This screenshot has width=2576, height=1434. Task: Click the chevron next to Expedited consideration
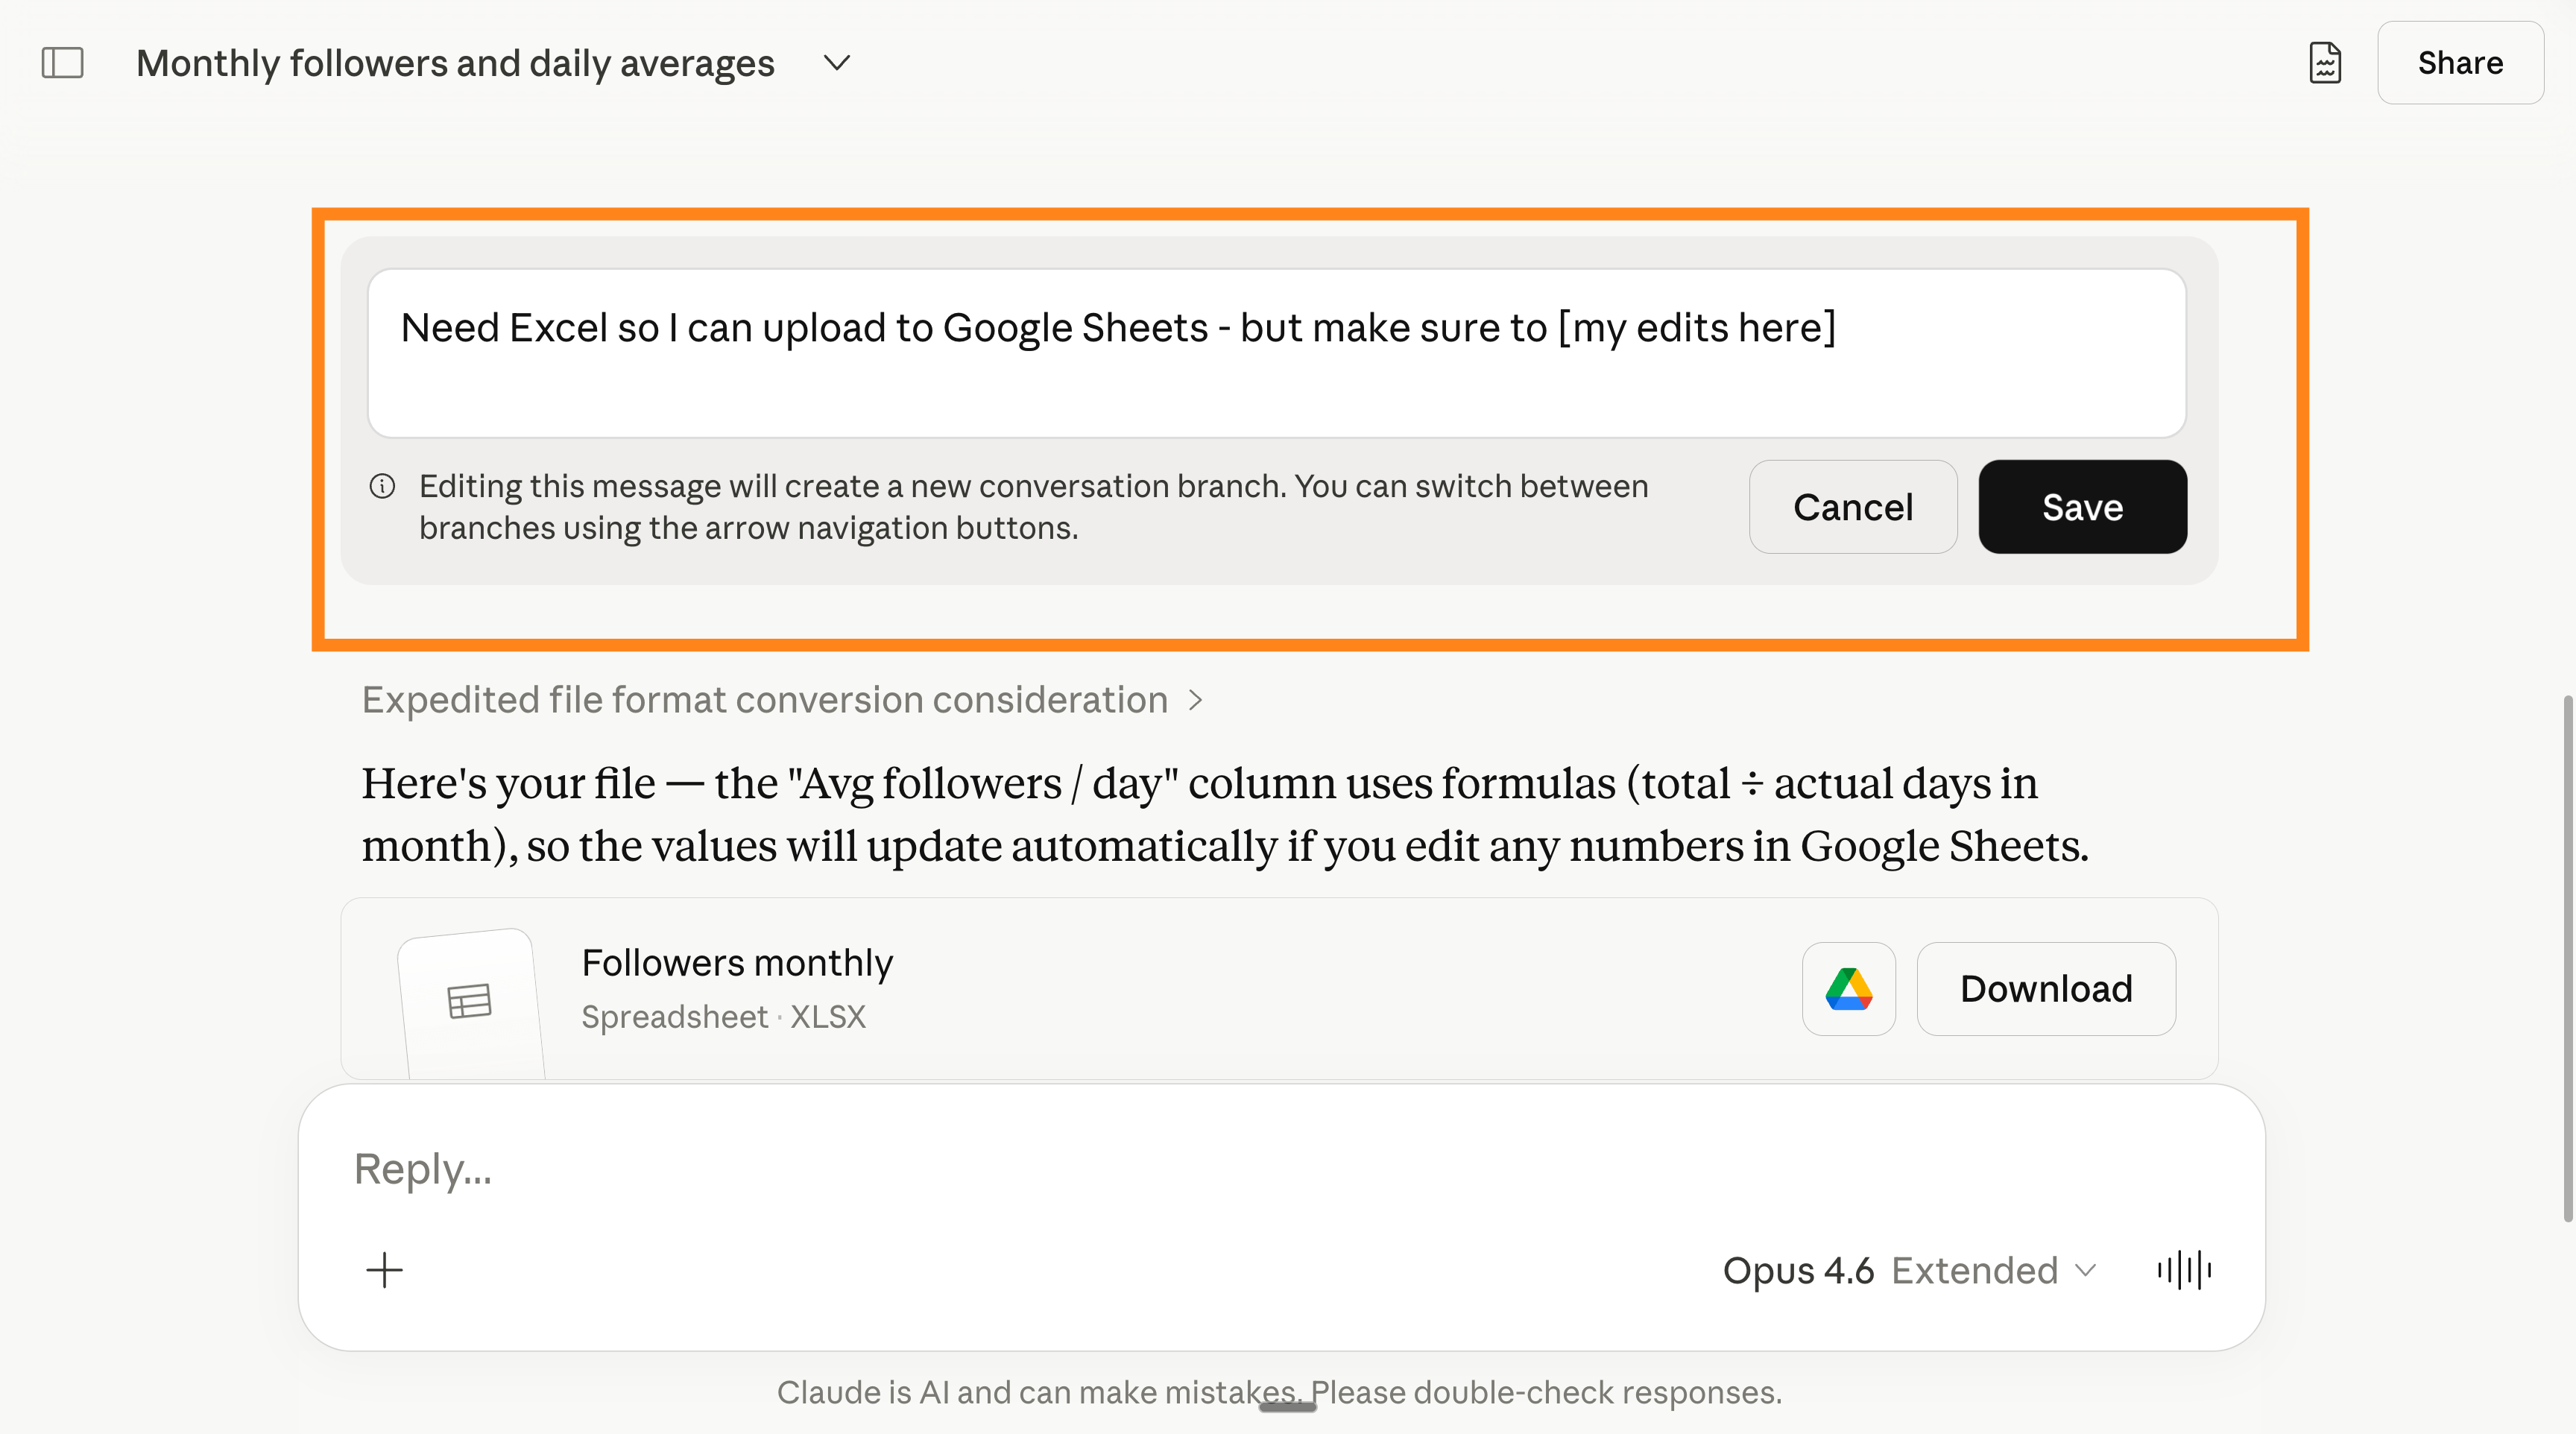click(x=1195, y=700)
